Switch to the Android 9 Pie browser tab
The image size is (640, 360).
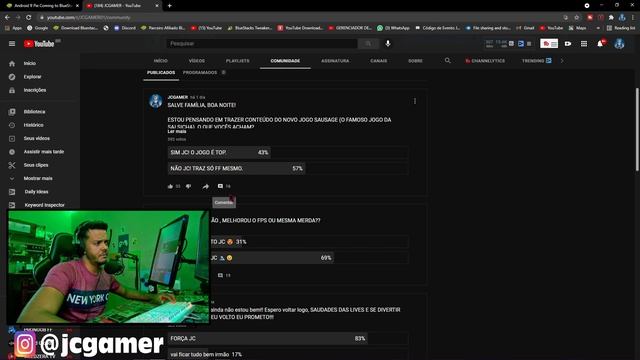pos(41,6)
